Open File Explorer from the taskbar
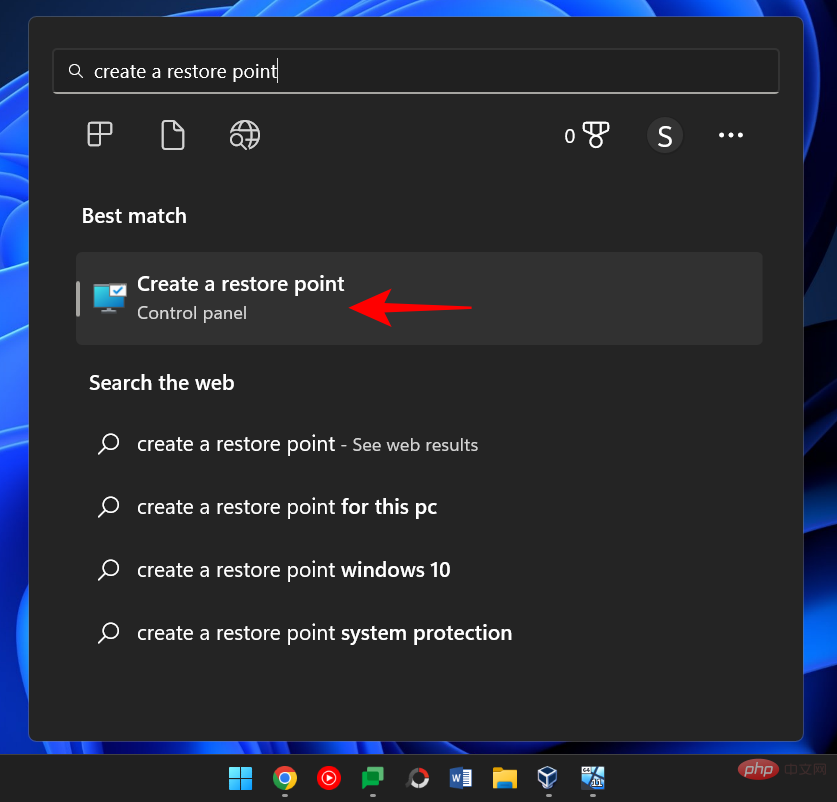Viewport: 837px width, 802px height. click(x=504, y=778)
